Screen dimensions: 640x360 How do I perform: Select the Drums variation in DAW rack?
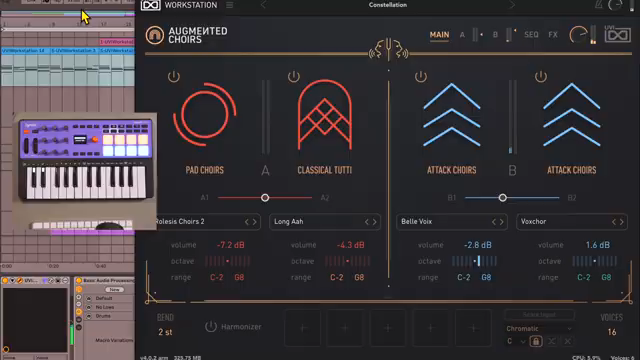[x=103, y=316]
